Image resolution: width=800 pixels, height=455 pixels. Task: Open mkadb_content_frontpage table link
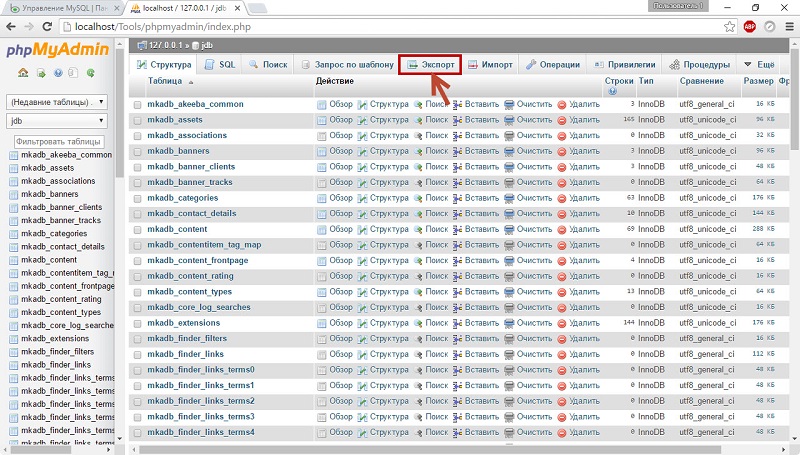(x=198, y=261)
